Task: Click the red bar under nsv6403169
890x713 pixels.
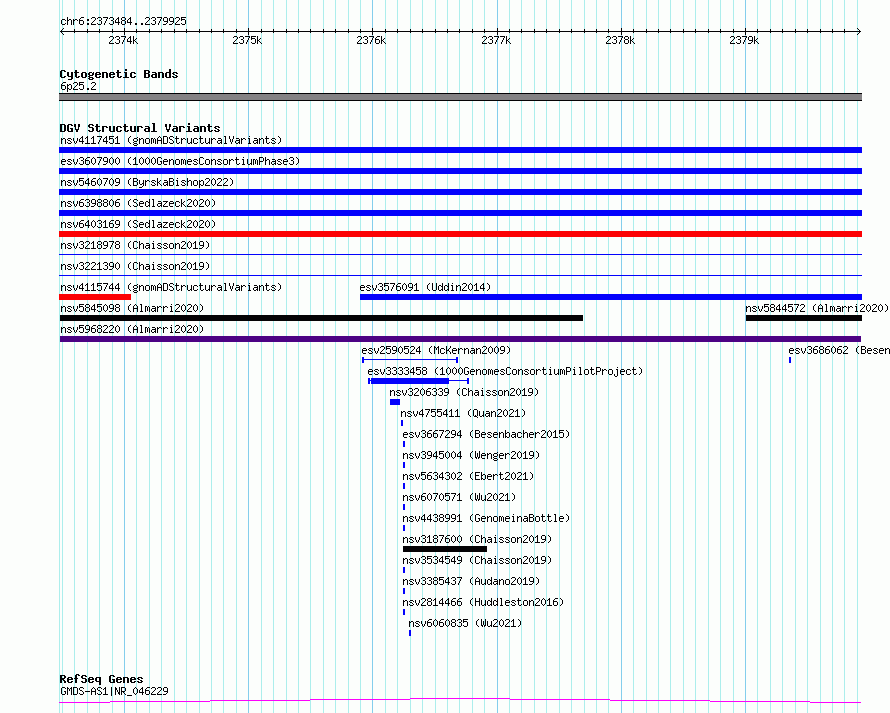Action: click(x=460, y=234)
